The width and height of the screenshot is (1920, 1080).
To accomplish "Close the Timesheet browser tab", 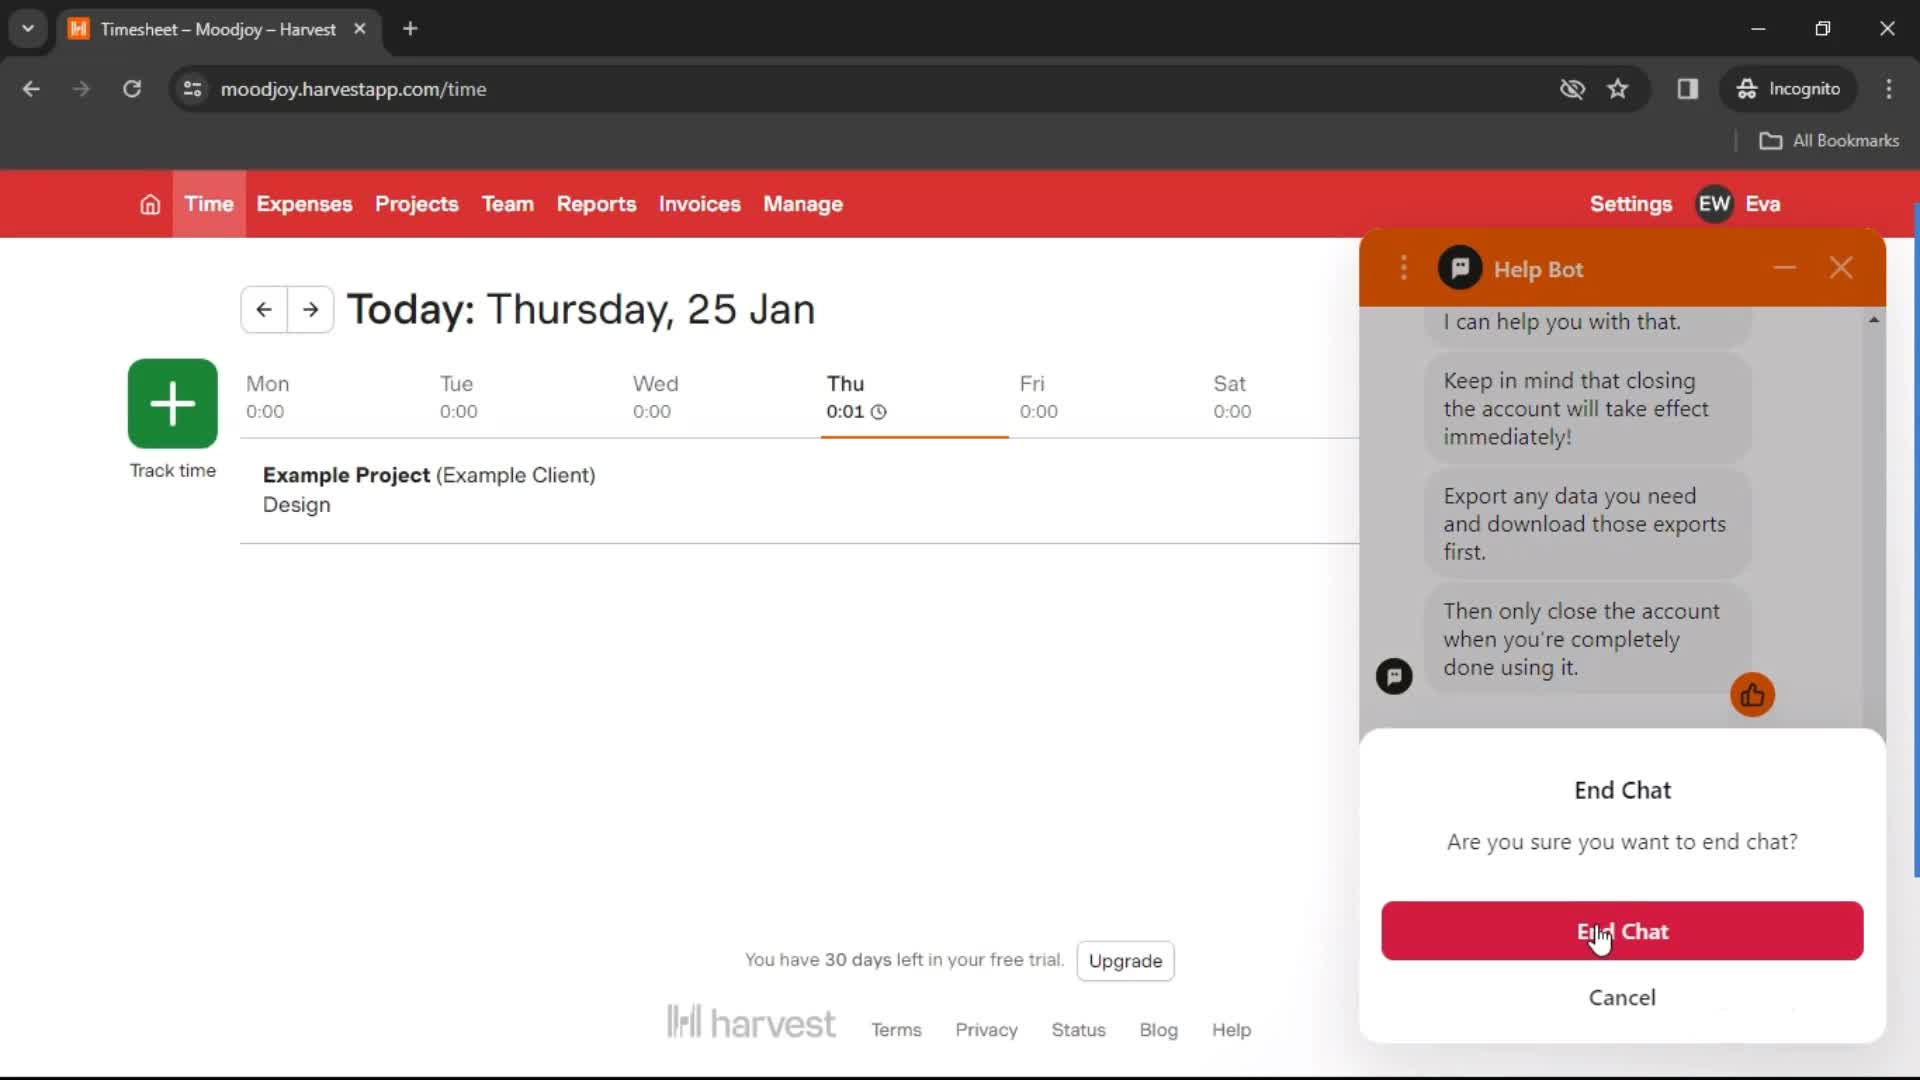I will click(x=360, y=29).
